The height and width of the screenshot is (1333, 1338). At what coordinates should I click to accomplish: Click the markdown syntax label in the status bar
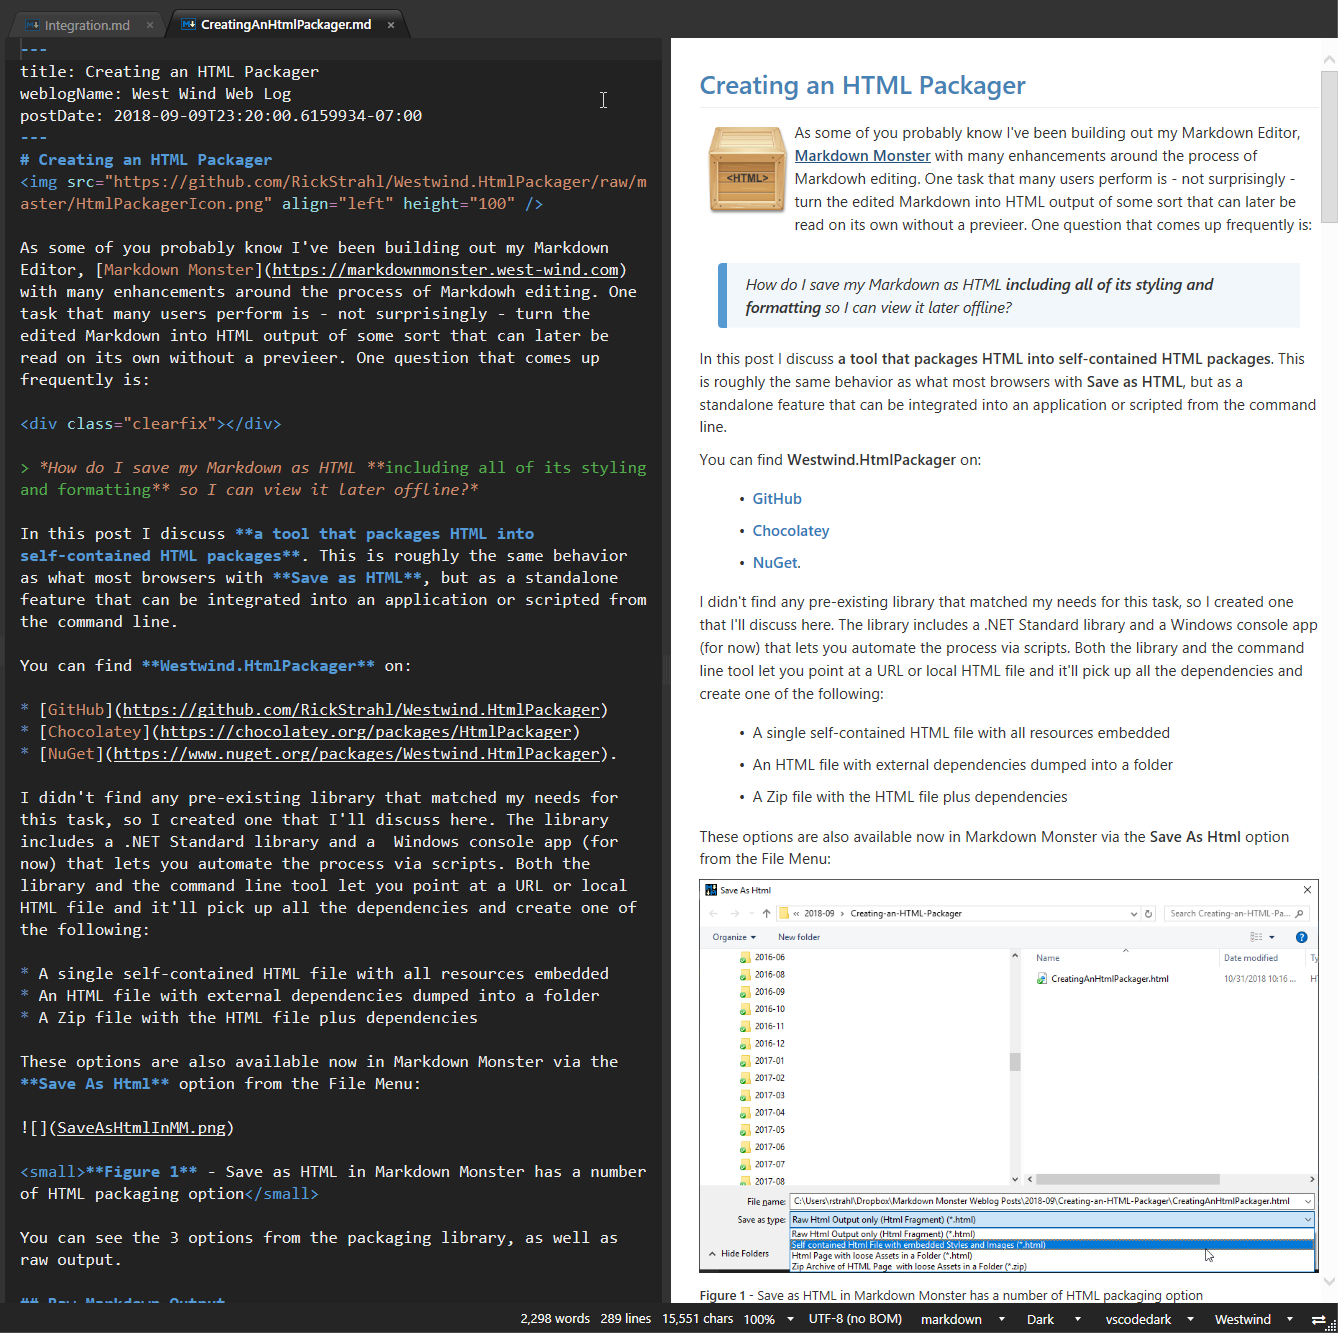click(951, 1319)
